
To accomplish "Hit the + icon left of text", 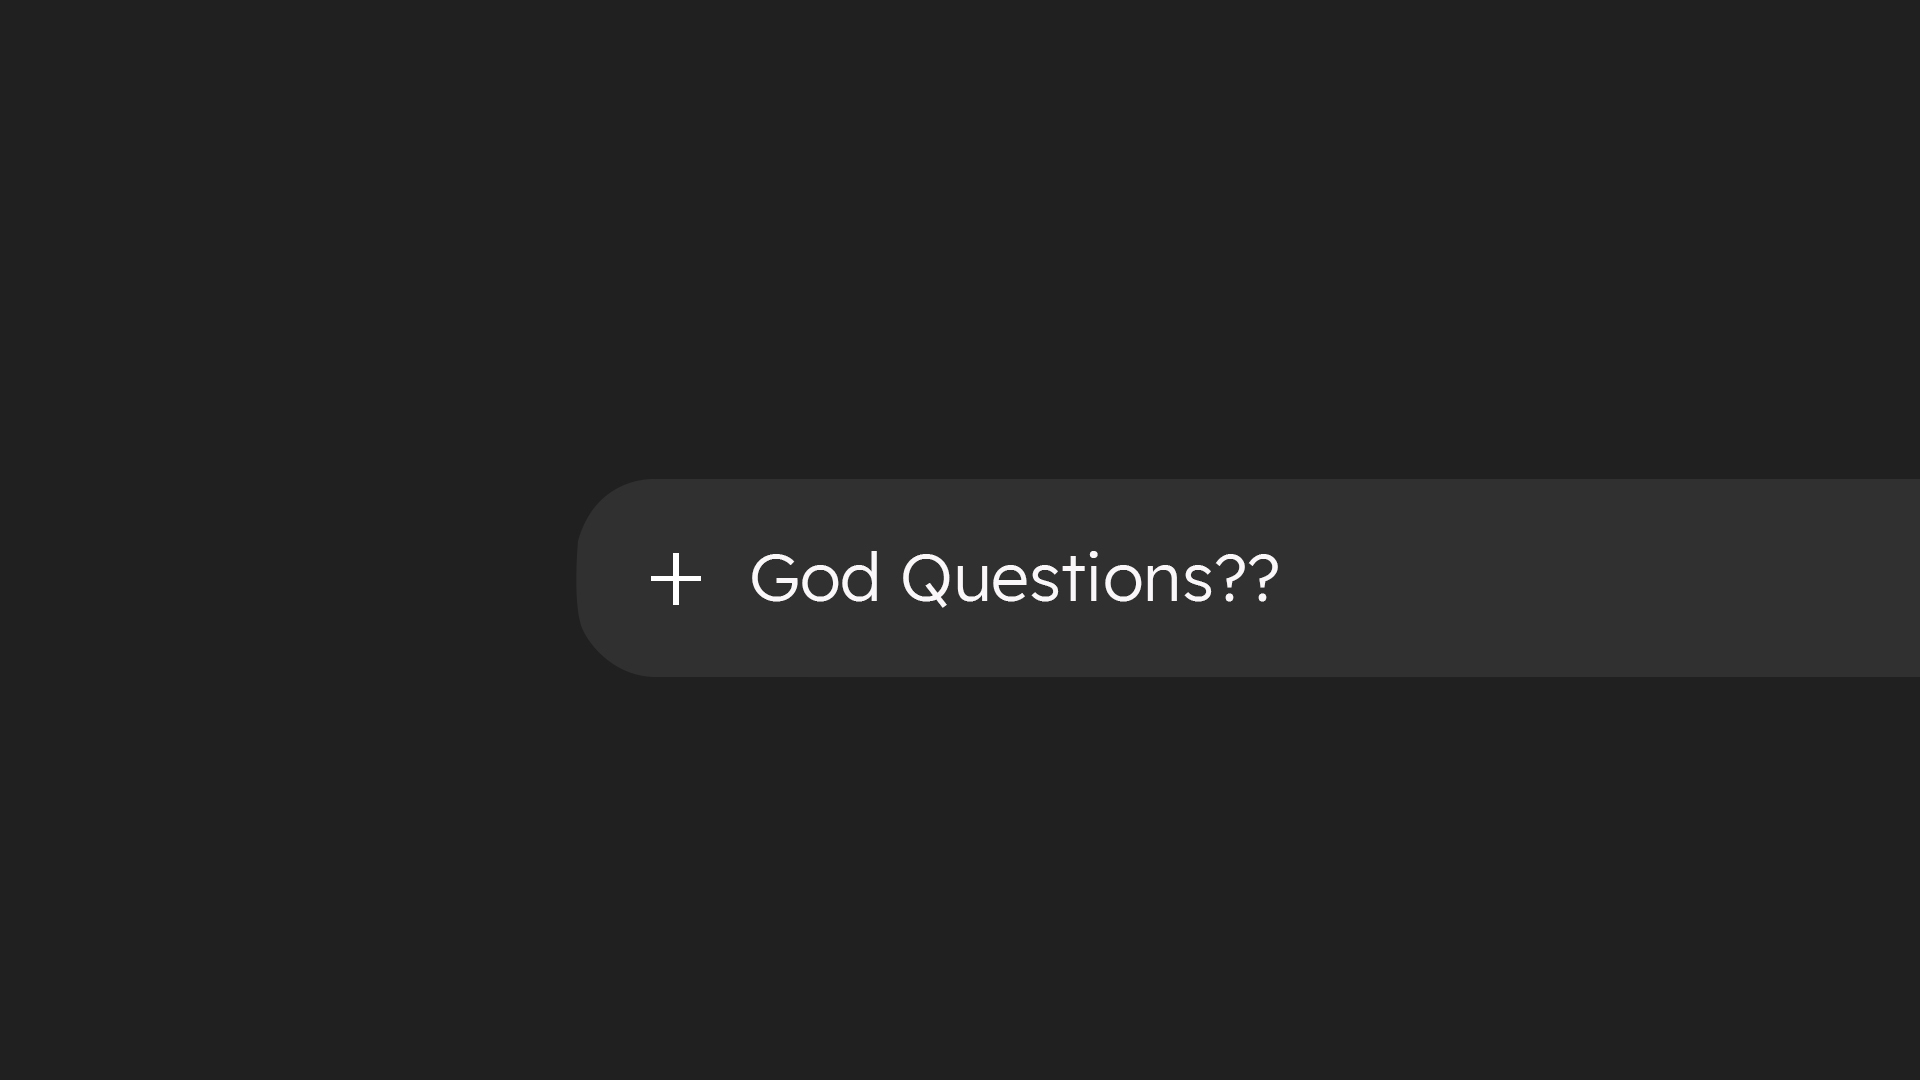I will [x=676, y=579].
